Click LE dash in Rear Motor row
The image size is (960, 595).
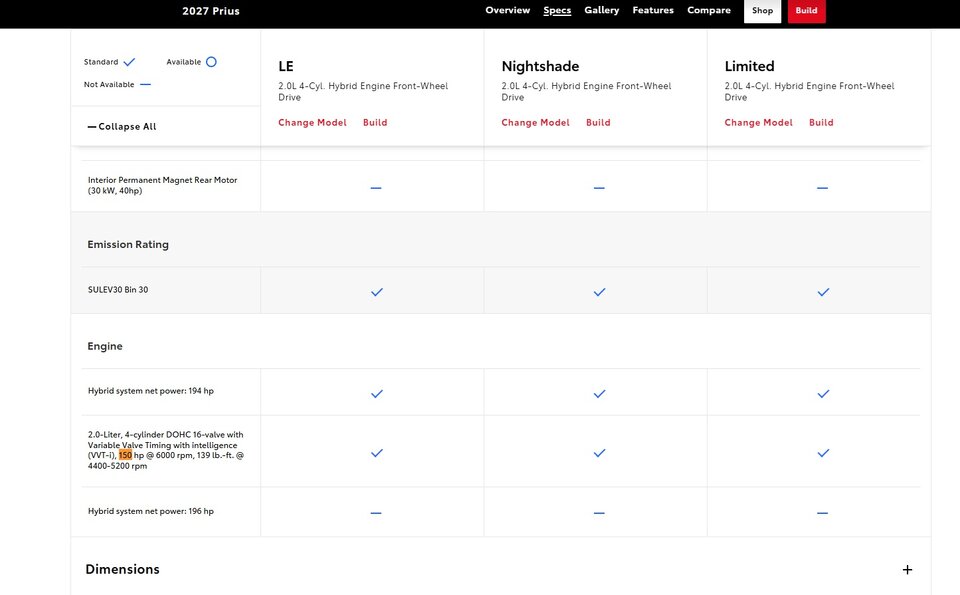376,188
